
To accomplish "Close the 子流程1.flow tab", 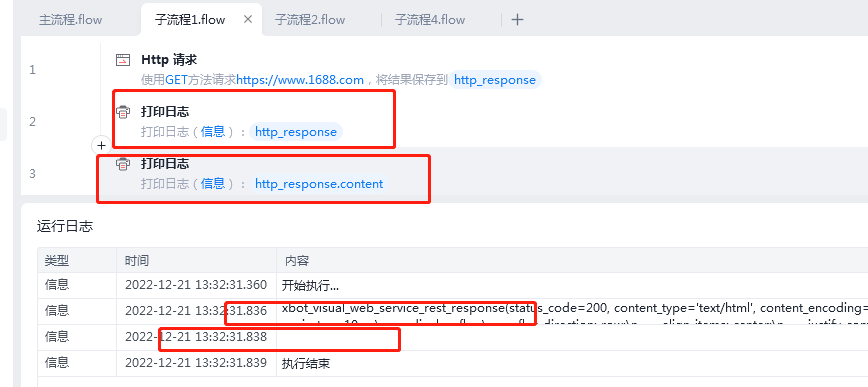I will [248, 19].
